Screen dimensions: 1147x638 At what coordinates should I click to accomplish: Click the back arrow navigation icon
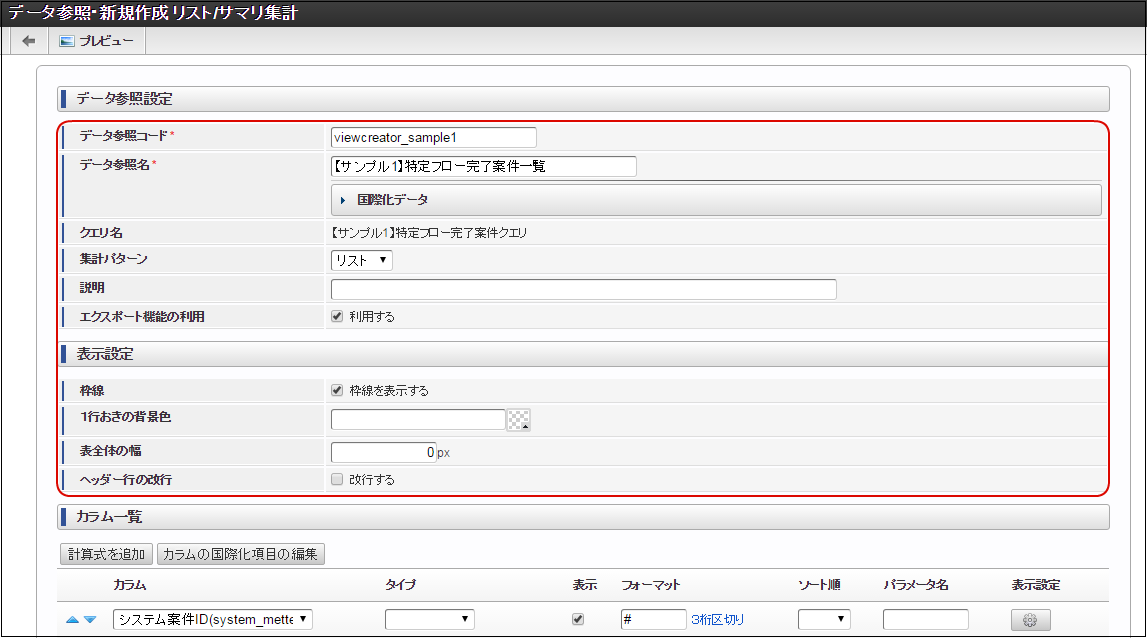pos(27,40)
